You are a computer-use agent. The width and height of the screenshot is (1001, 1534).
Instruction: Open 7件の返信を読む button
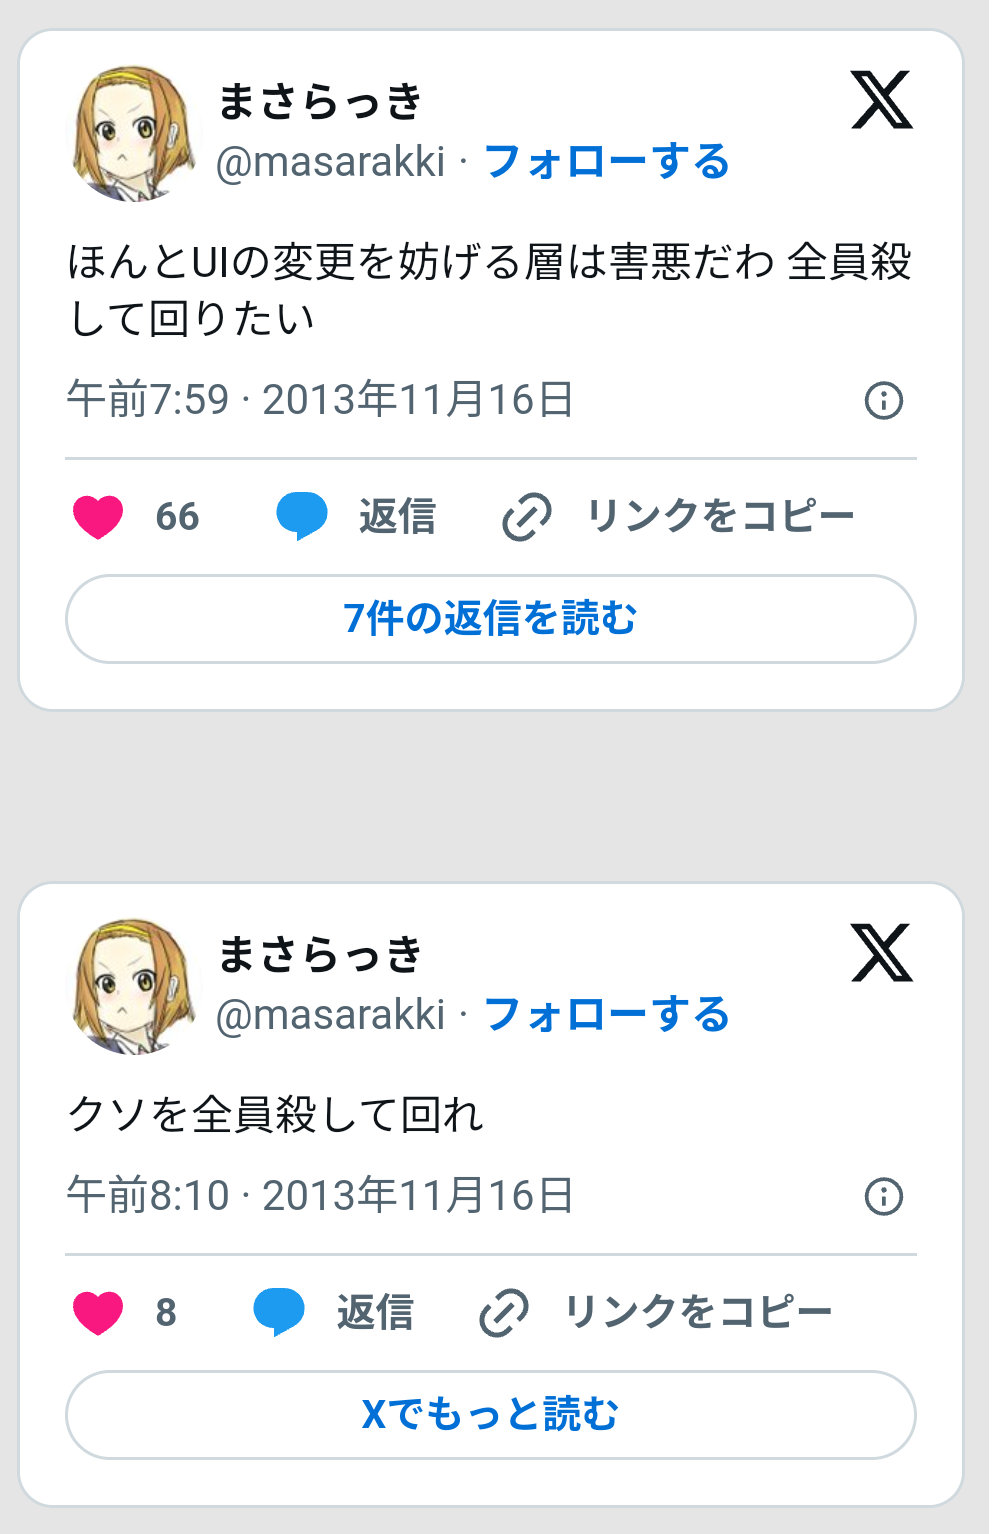[x=490, y=619]
